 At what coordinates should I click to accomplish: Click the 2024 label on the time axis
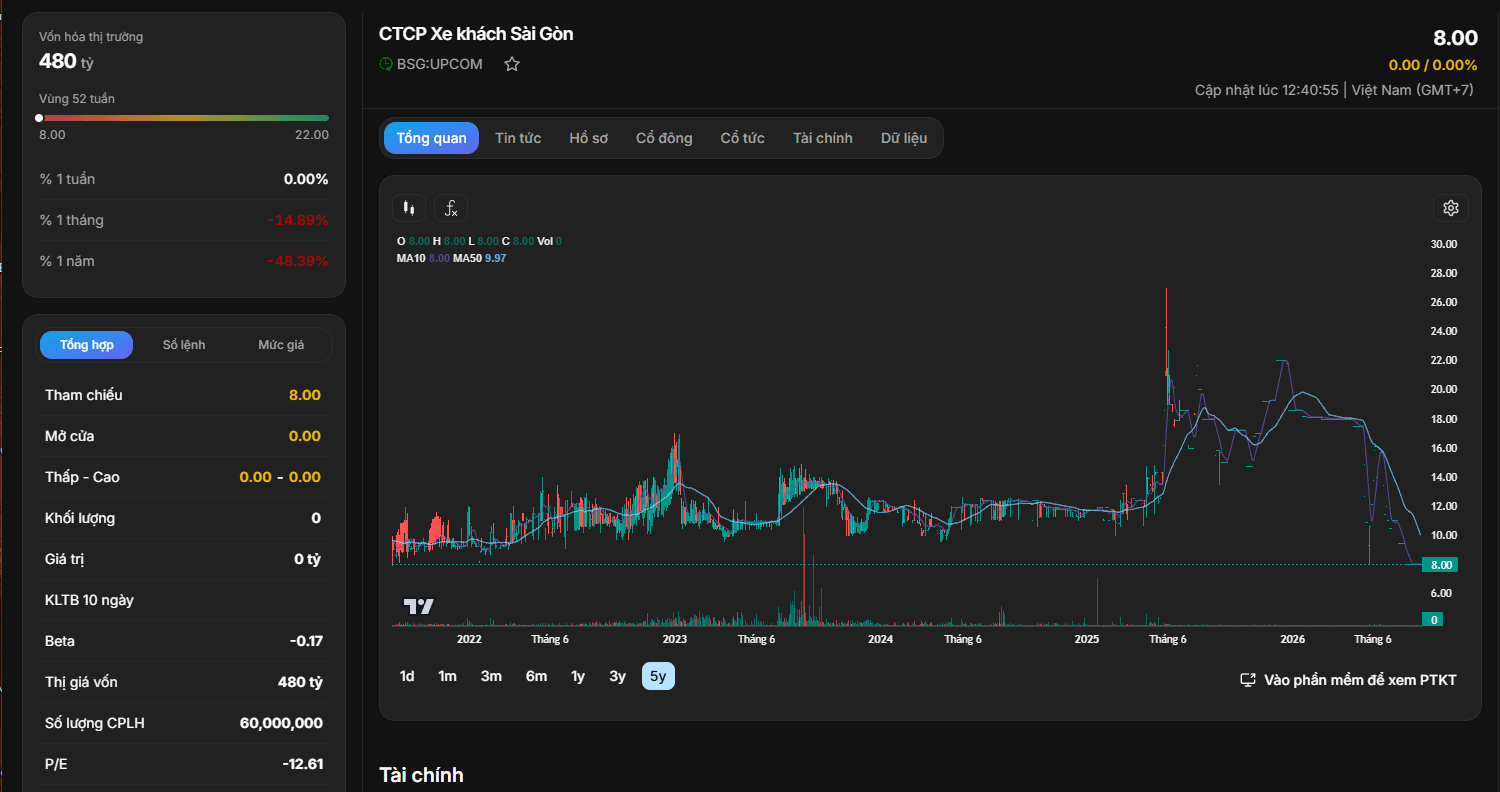pos(881,639)
